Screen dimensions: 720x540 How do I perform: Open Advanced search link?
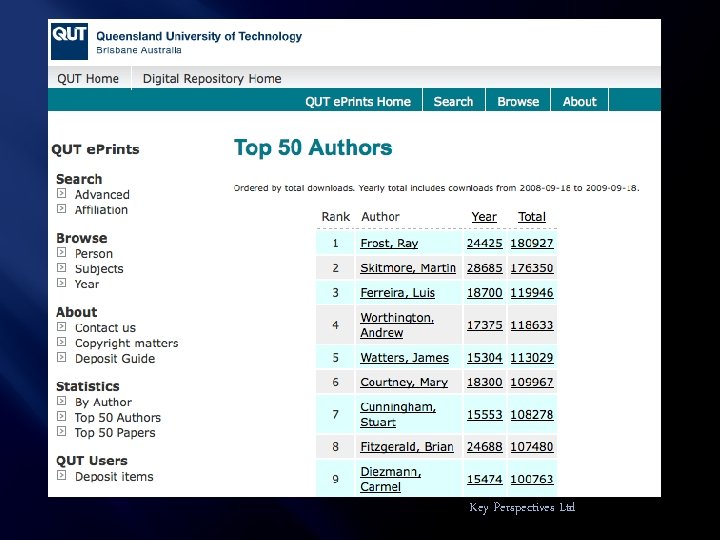click(x=102, y=195)
